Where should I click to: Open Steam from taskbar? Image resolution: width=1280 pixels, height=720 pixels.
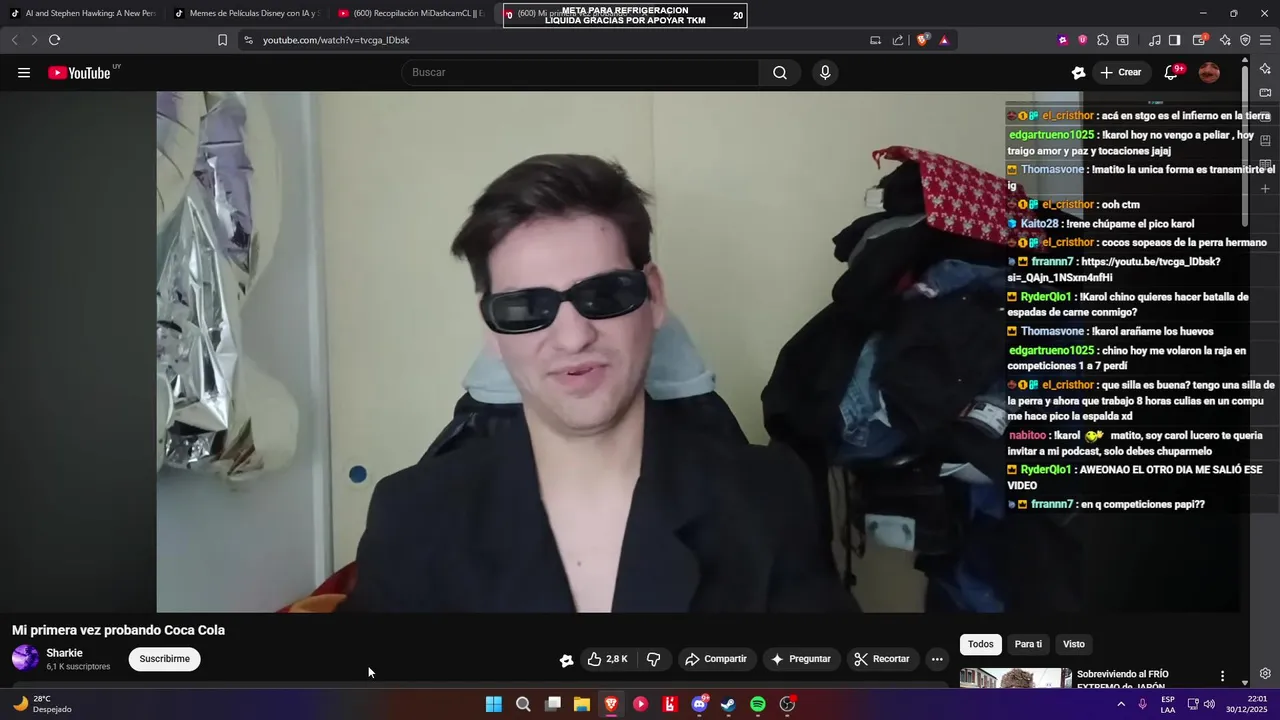[x=729, y=704]
